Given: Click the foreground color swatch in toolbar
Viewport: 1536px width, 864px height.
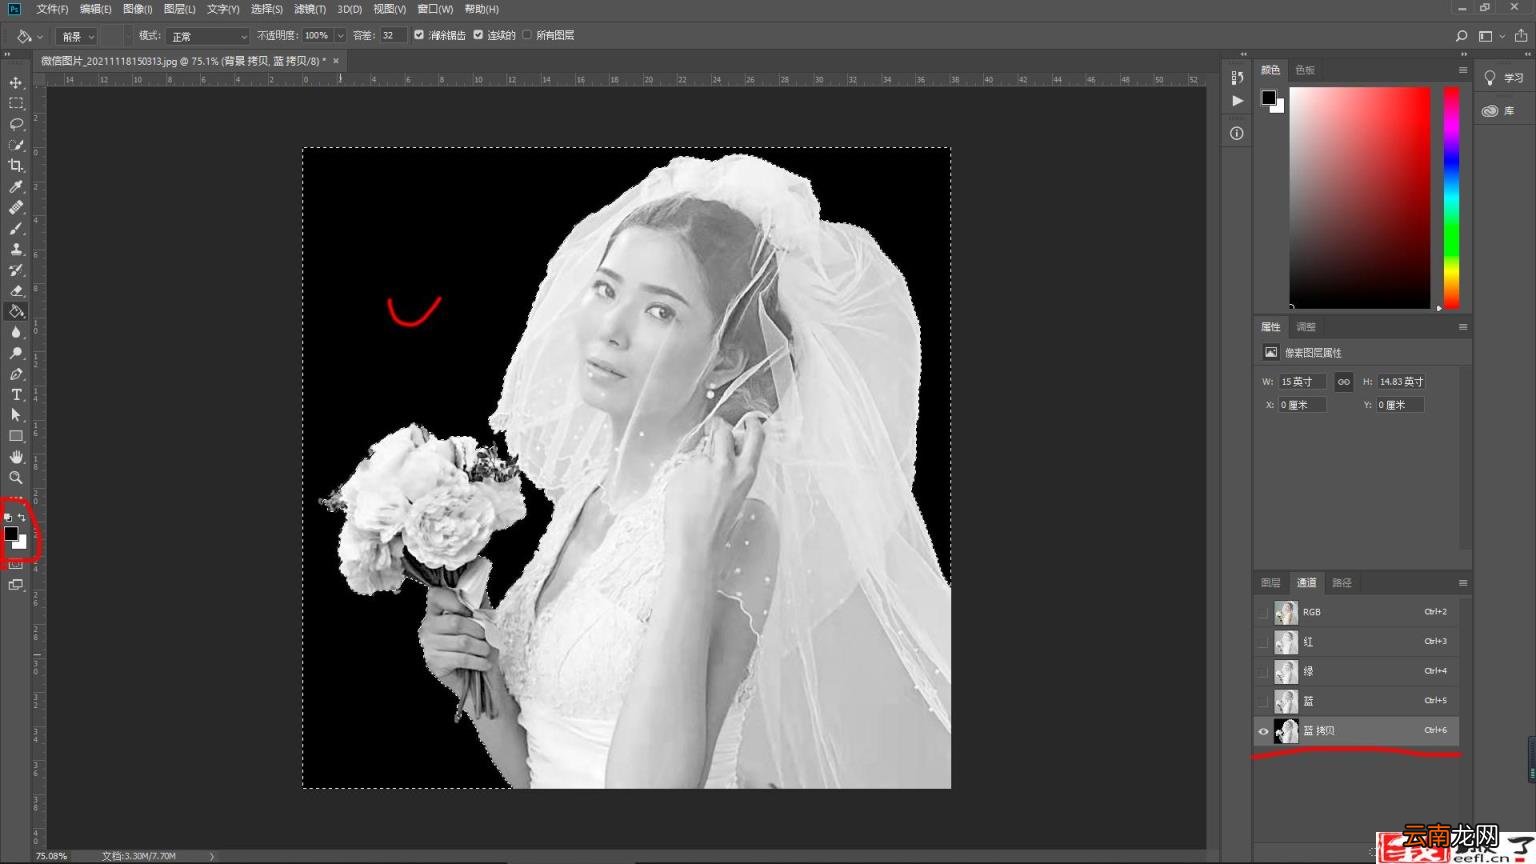Looking at the screenshot, I should point(11,534).
